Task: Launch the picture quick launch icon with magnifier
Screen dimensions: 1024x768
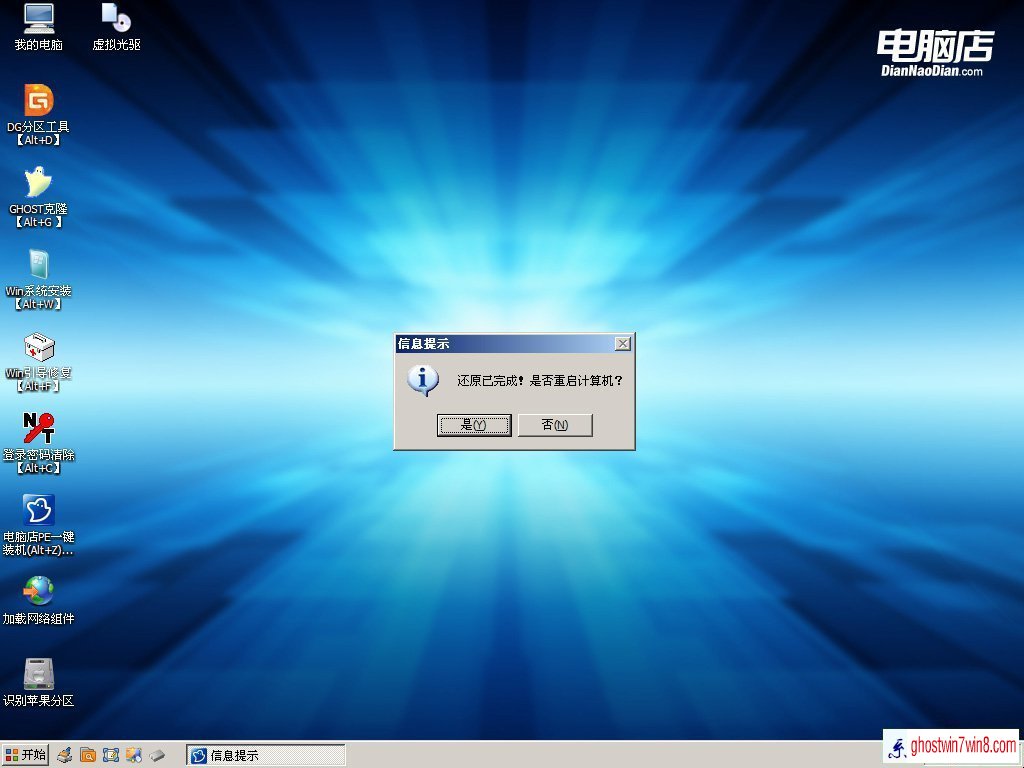Action: click(134, 755)
